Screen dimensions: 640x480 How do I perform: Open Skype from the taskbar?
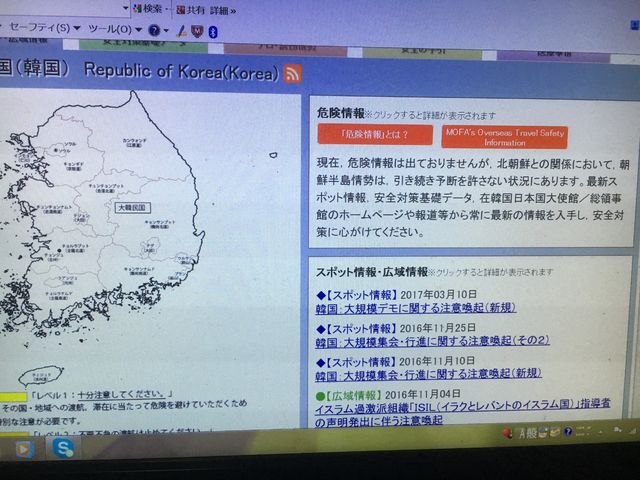(x=64, y=450)
